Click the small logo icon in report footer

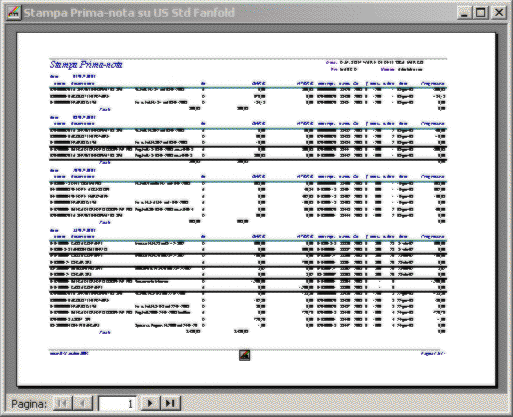pyautogui.click(x=245, y=355)
